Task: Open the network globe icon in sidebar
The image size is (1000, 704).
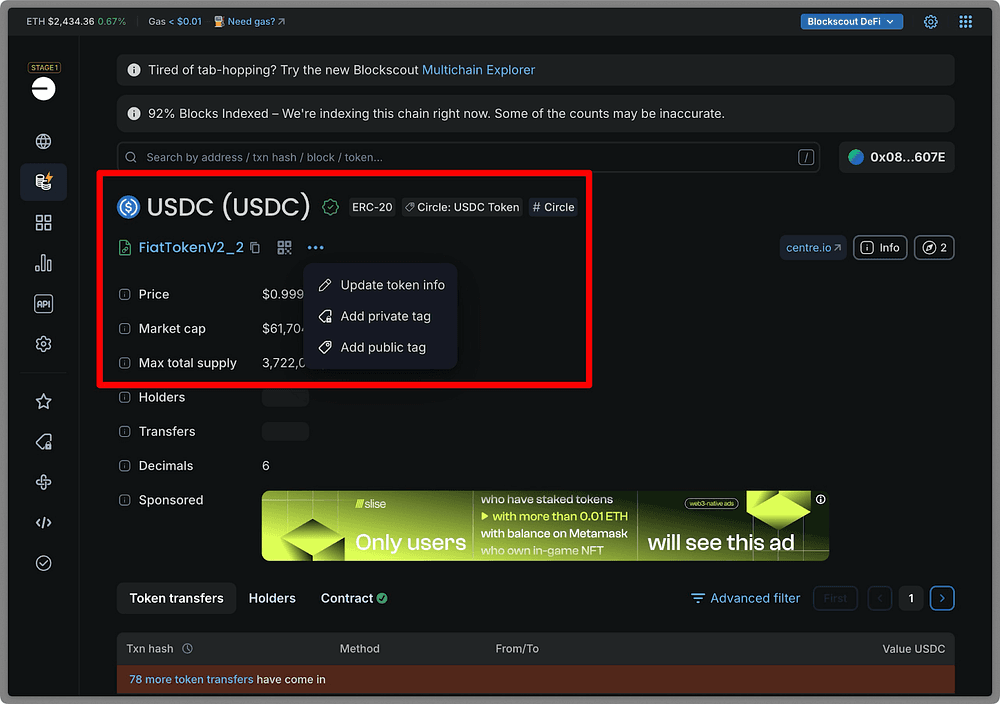Action: tap(43, 142)
